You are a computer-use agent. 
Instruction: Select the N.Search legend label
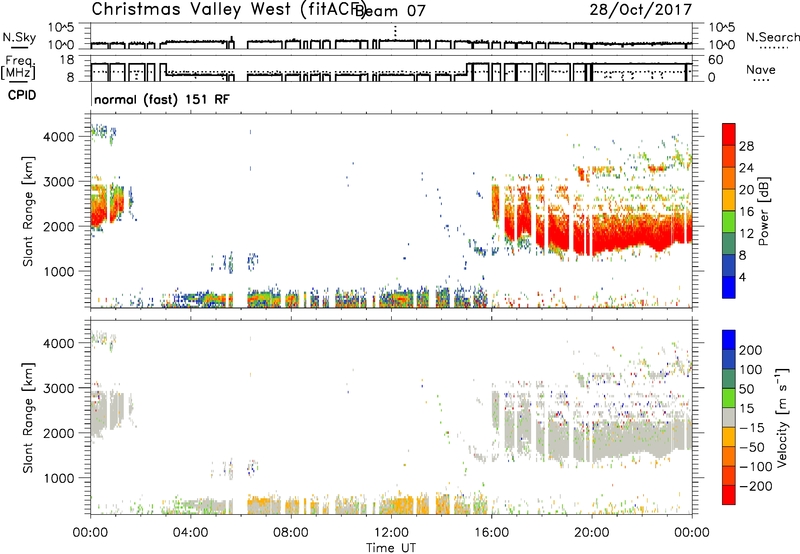(x=772, y=37)
